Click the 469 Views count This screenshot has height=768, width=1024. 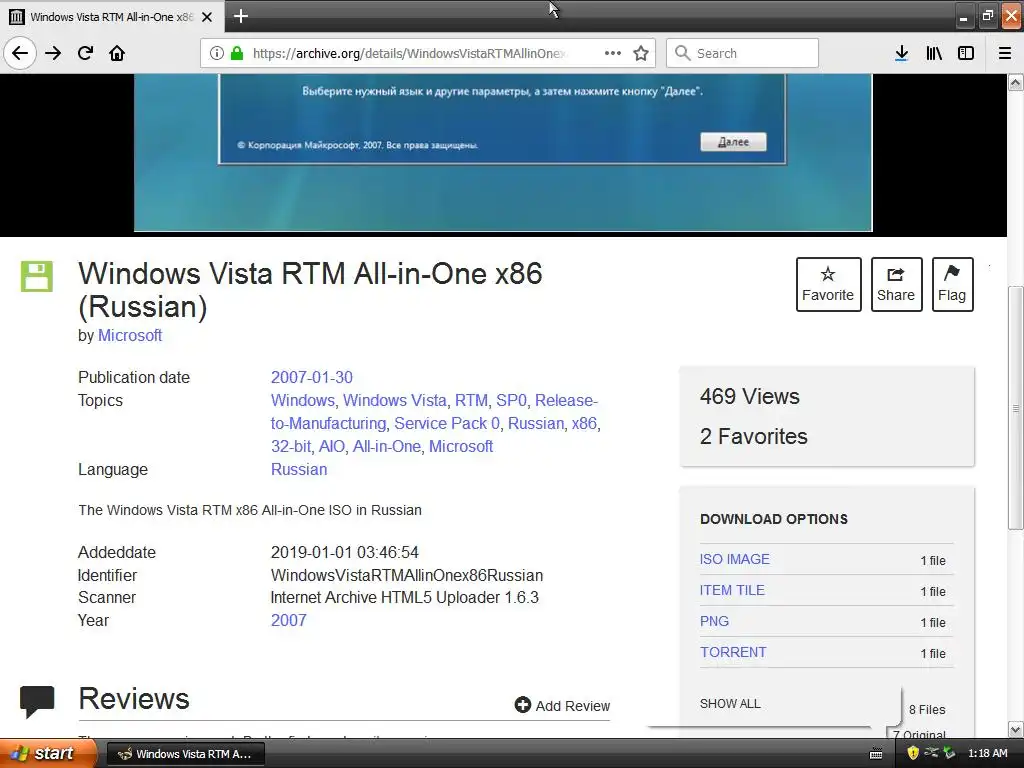click(x=750, y=396)
